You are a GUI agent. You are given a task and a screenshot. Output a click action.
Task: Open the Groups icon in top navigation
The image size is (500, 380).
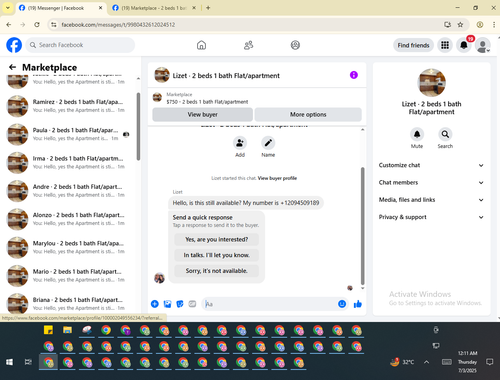(x=295, y=45)
